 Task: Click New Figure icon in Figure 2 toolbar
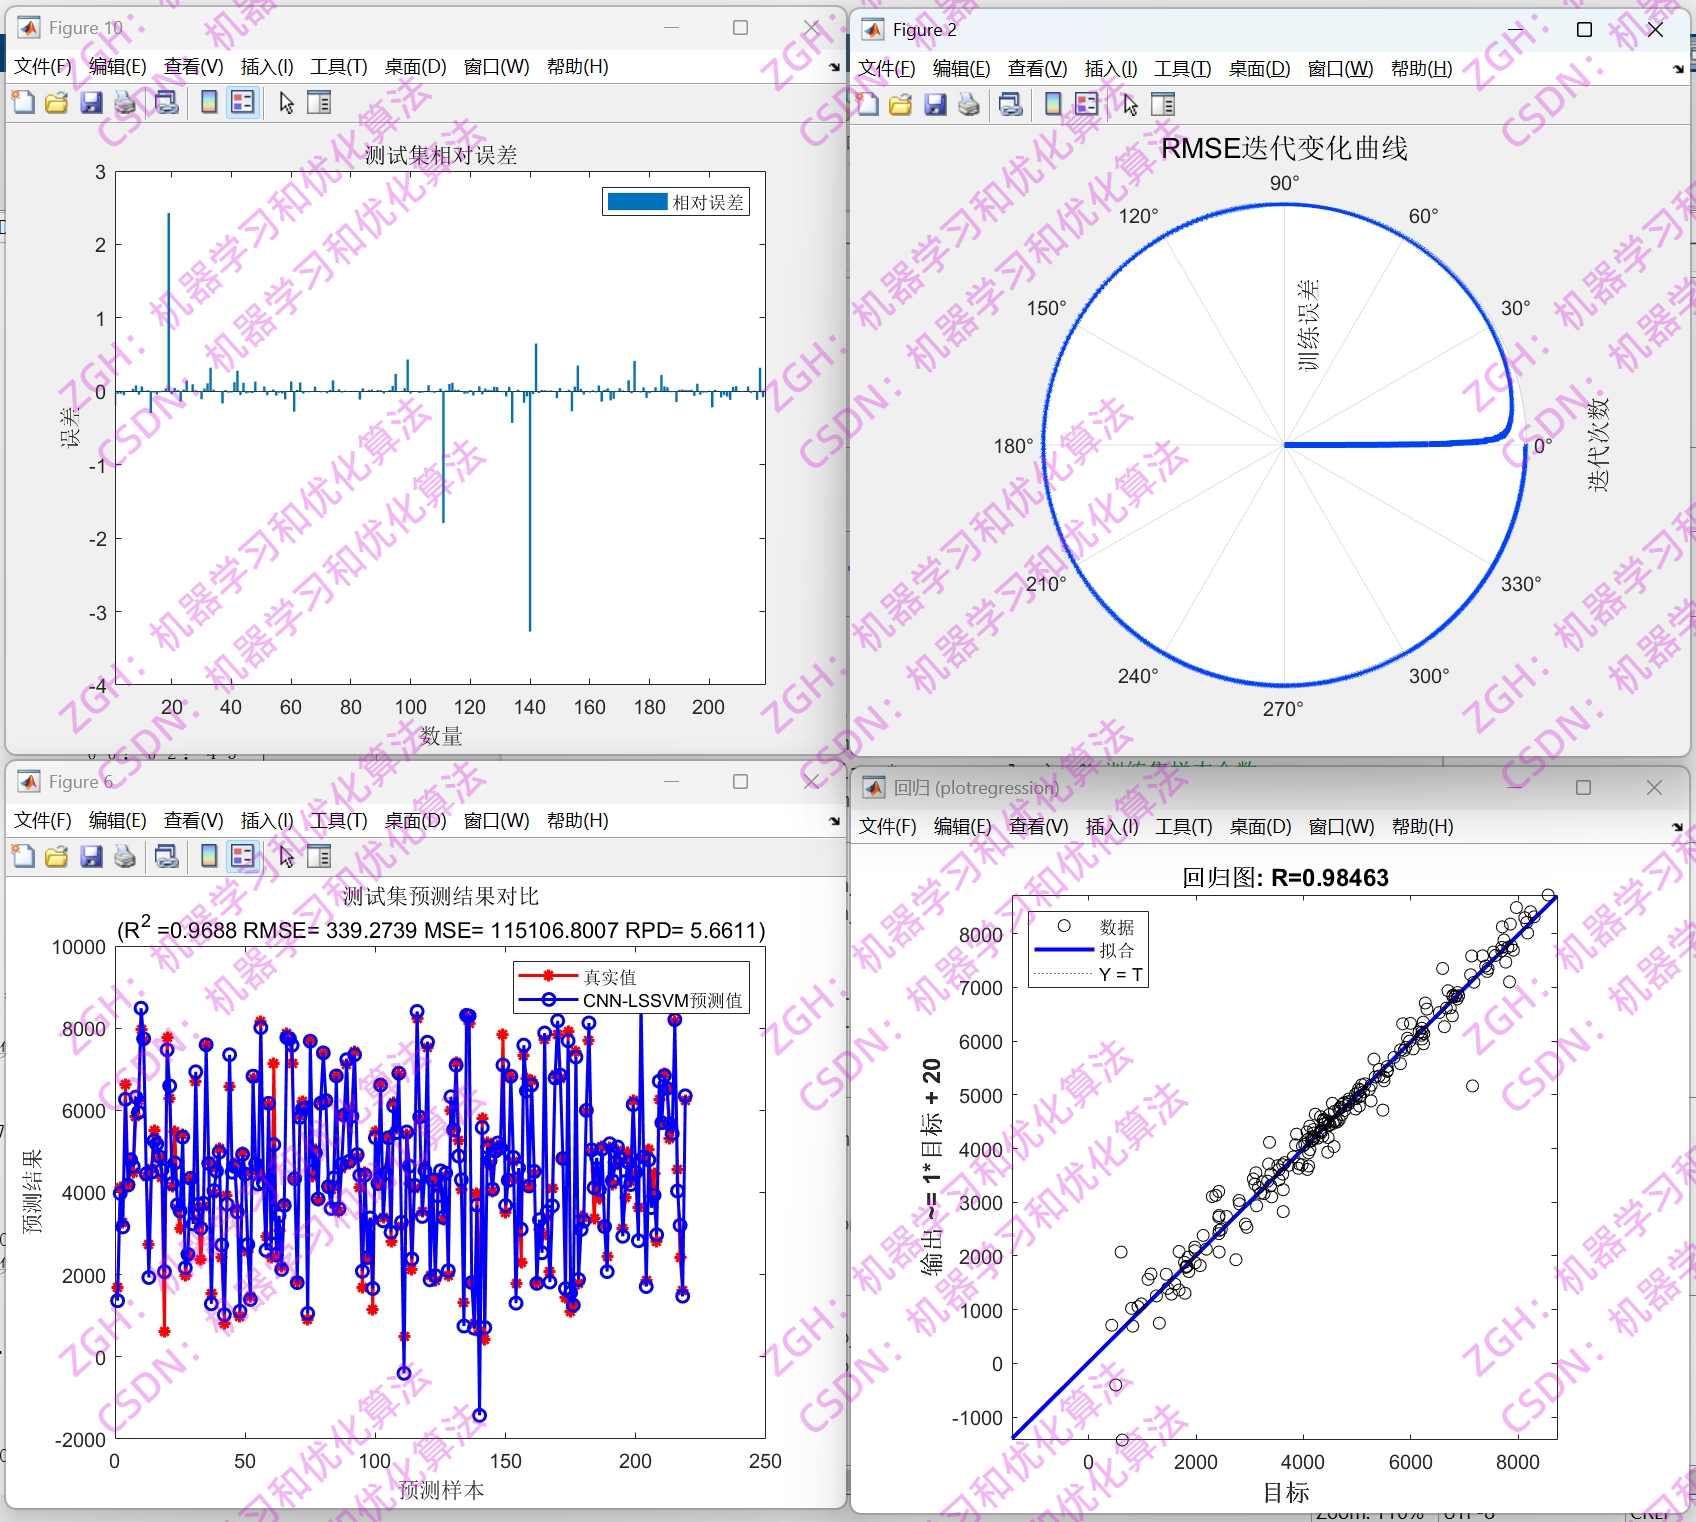point(867,104)
